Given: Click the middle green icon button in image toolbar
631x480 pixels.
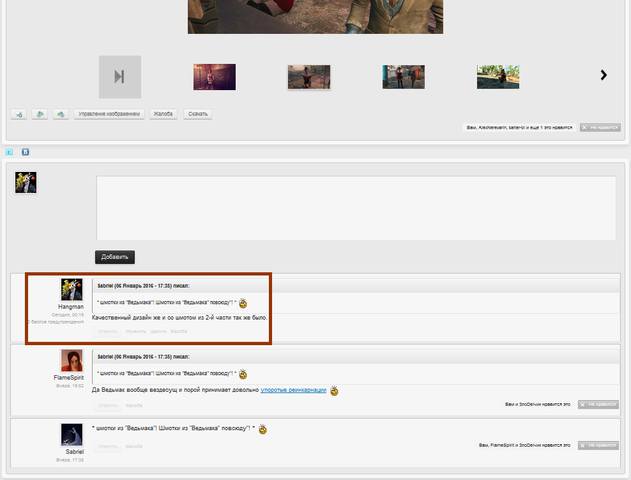Looking at the screenshot, I should (x=39, y=114).
